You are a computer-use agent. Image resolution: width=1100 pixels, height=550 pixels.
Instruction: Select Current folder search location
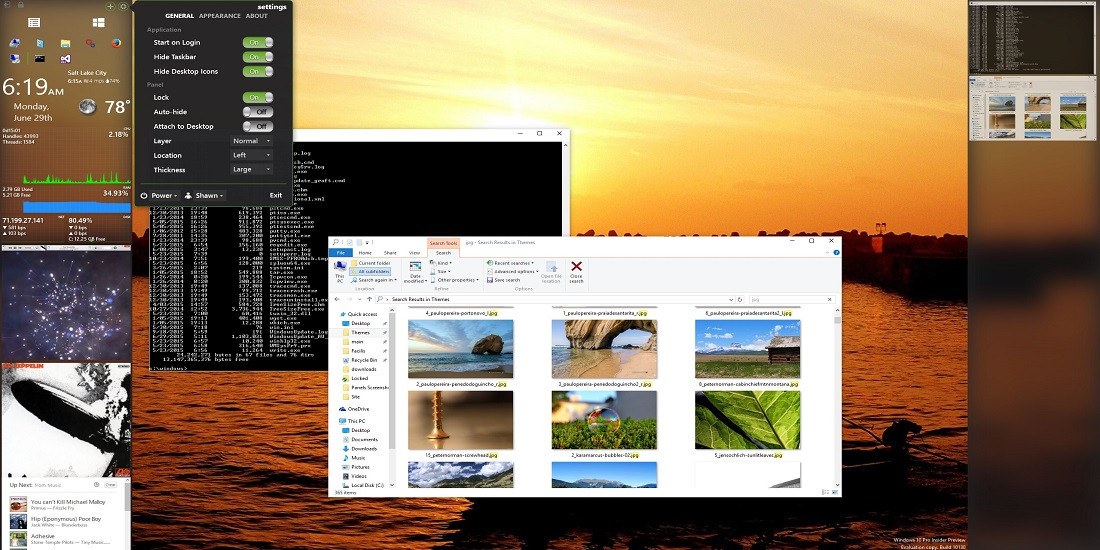click(370, 263)
